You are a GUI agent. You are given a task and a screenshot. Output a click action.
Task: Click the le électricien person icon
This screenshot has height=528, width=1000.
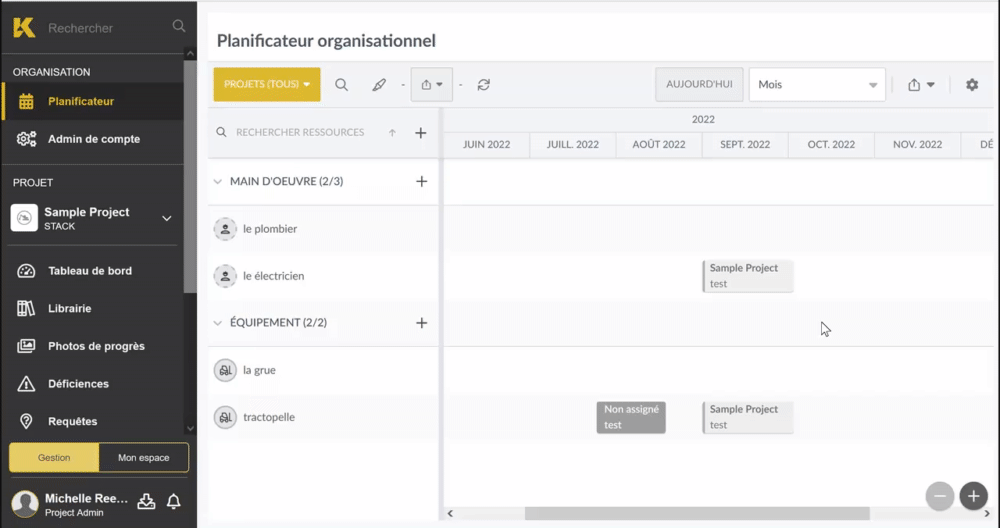[225, 276]
